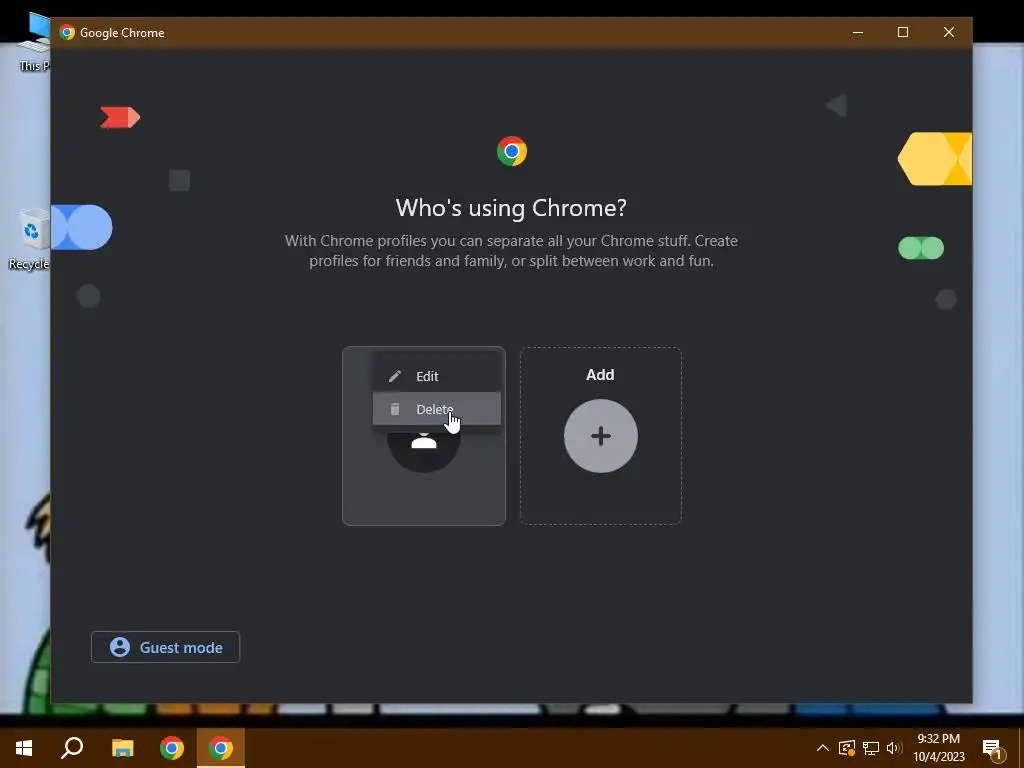This screenshot has width=1024, height=768.
Task: Click the security warning tray icon
Action: [x=847, y=748]
